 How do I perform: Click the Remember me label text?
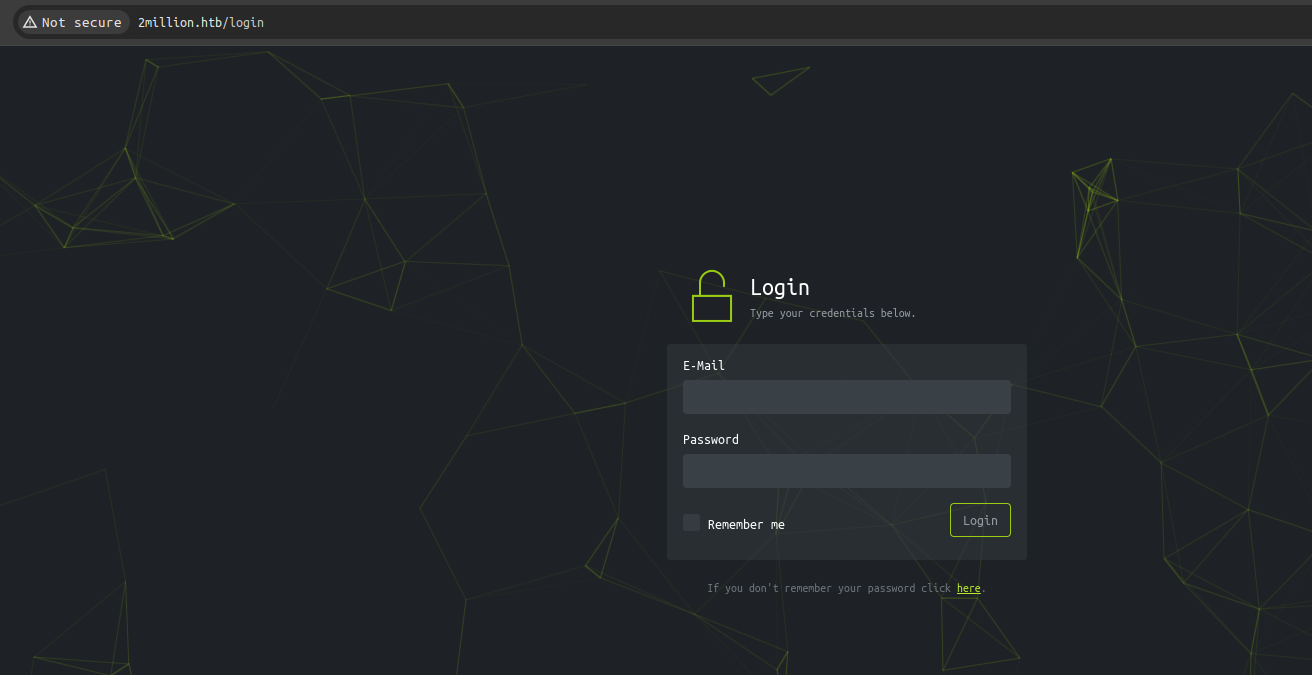click(746, 525)
